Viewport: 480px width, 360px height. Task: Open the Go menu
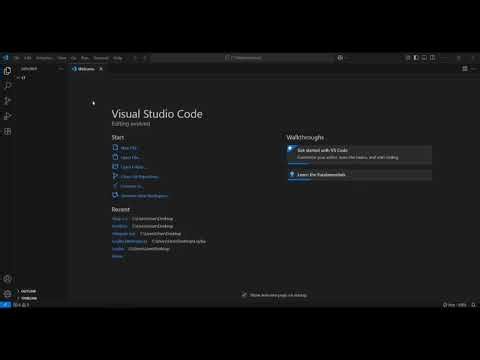tap(74, 58)
